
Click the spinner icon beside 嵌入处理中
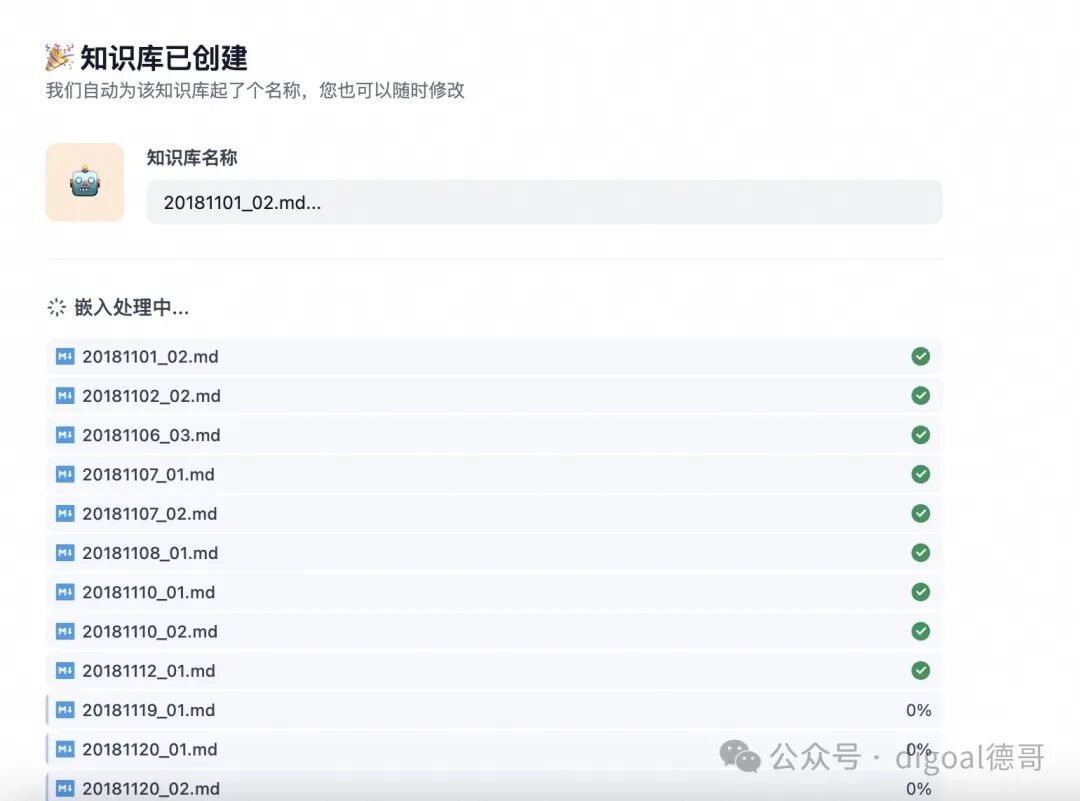click(x=56, y=307)
